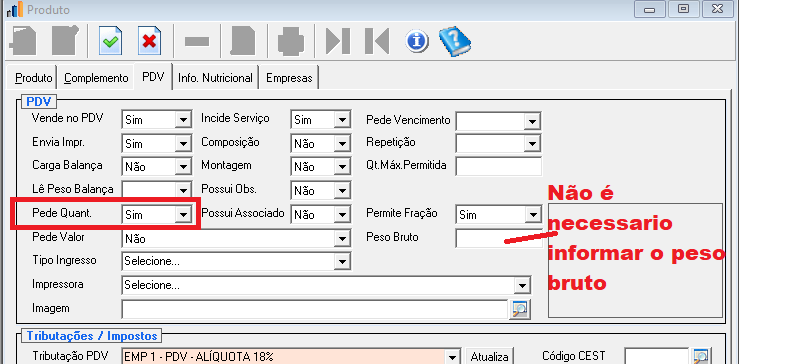Open the blue information icon
Viewport: 806px width, 364px height.
click(417, 41)
